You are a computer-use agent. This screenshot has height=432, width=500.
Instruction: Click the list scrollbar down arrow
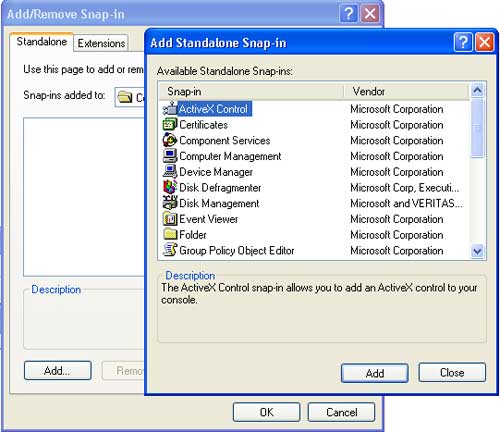(477, 251)
